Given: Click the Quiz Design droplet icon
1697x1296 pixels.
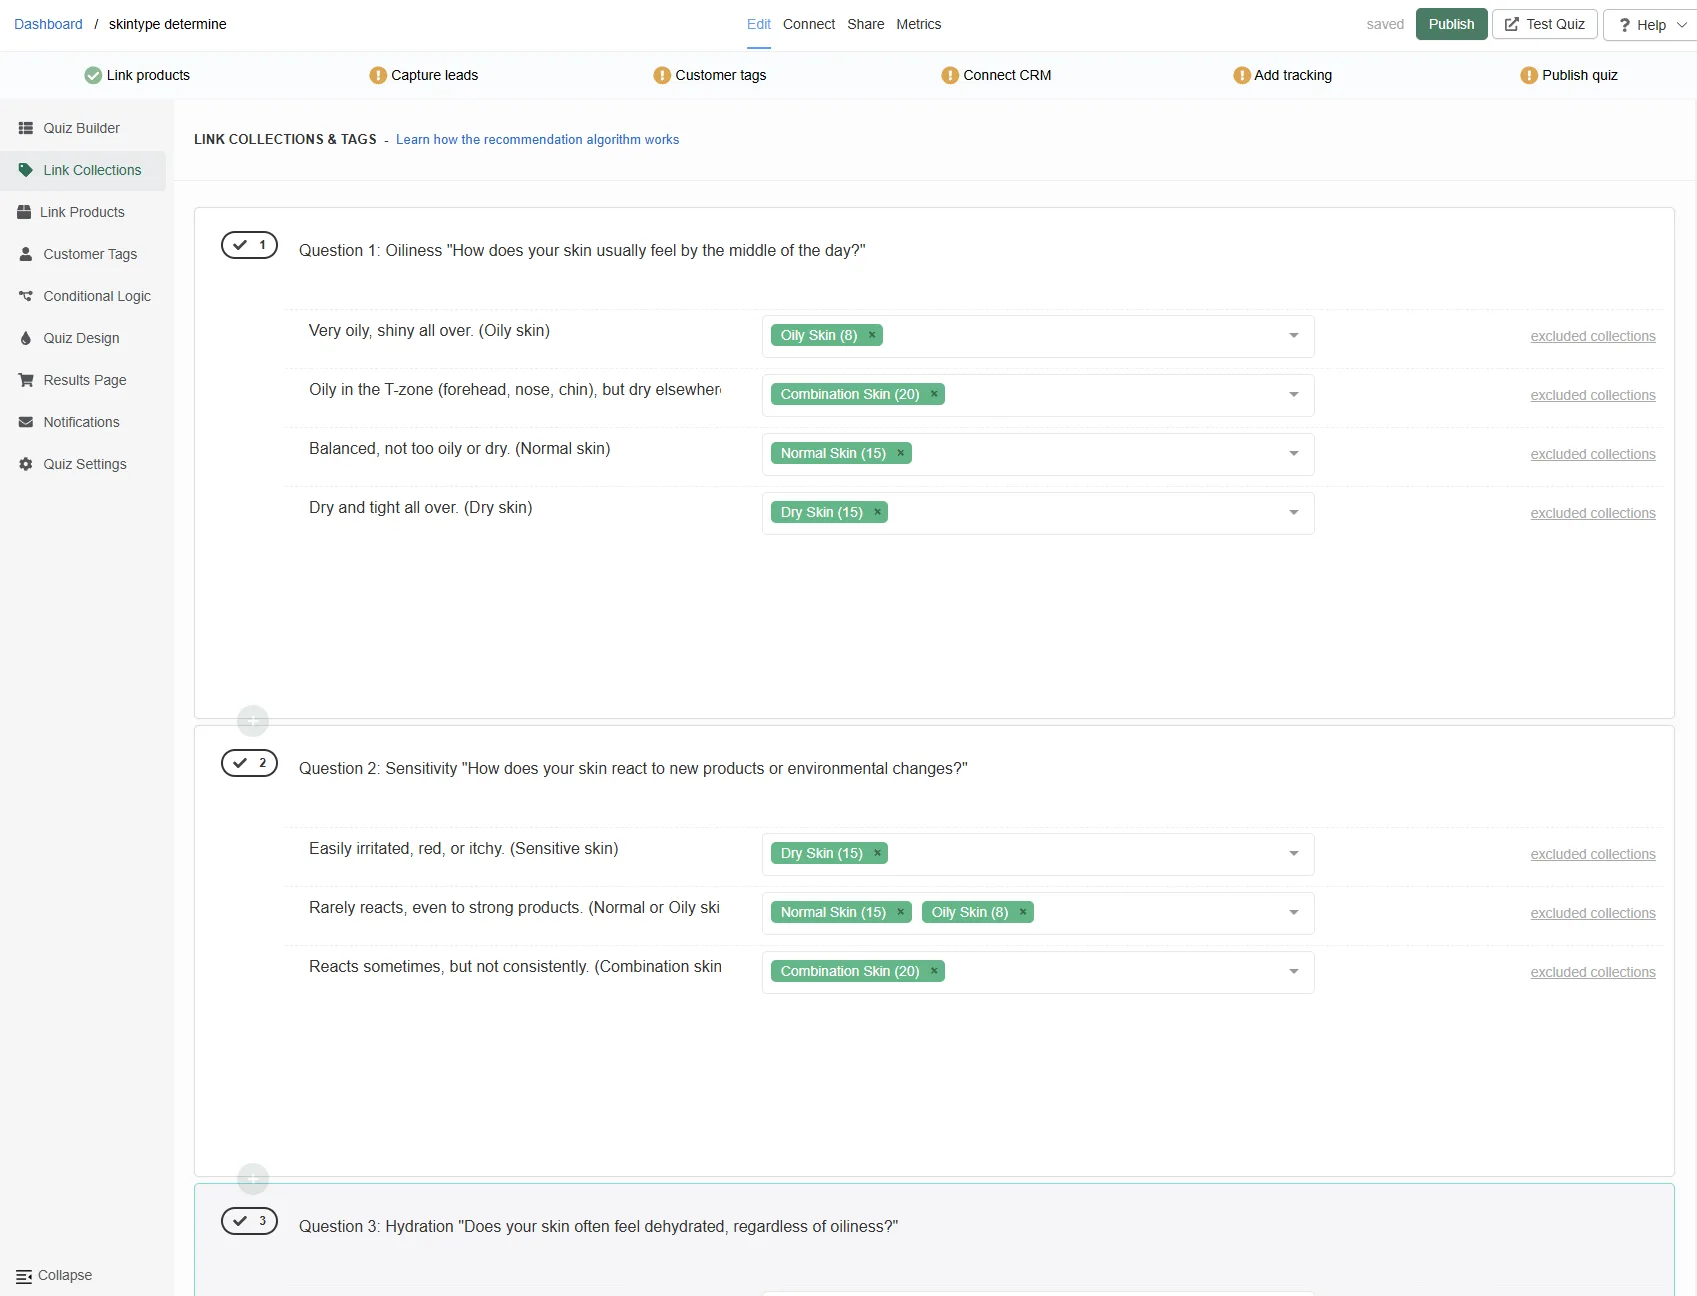Looking at the screenshot, I should pyautogui.click(x=26, y=338).
